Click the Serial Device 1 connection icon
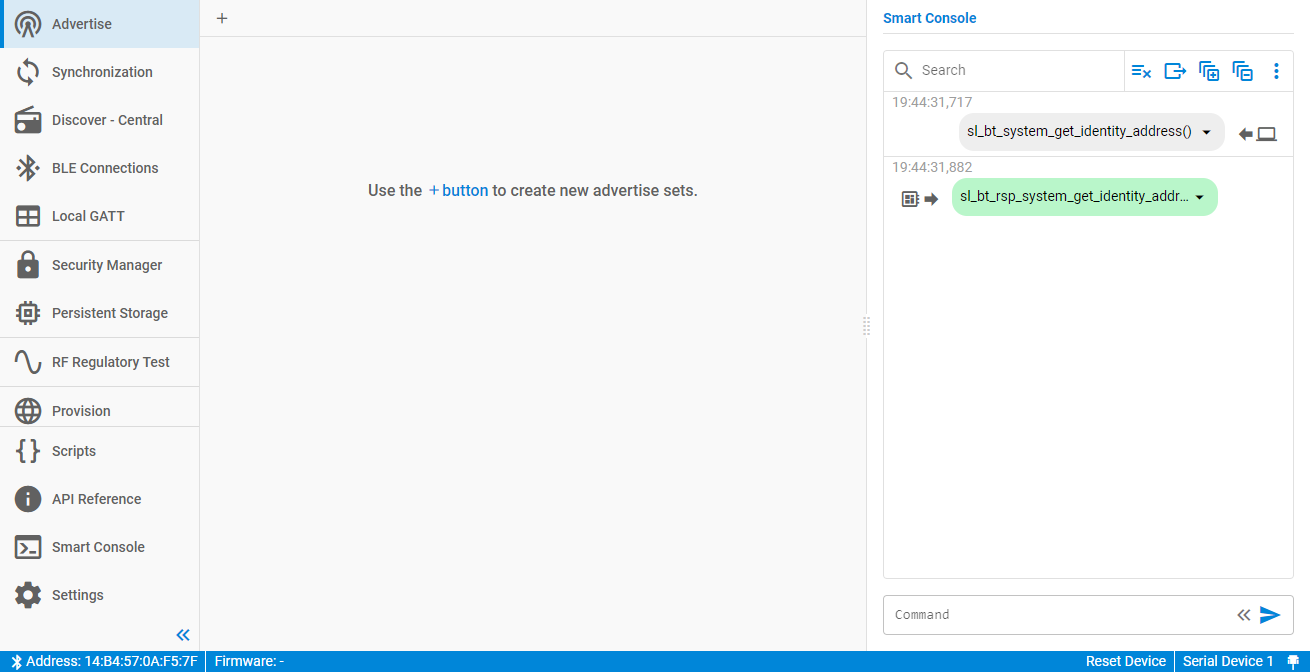The width and height of the screenshot is (1310, 672). coord(1292,661)
